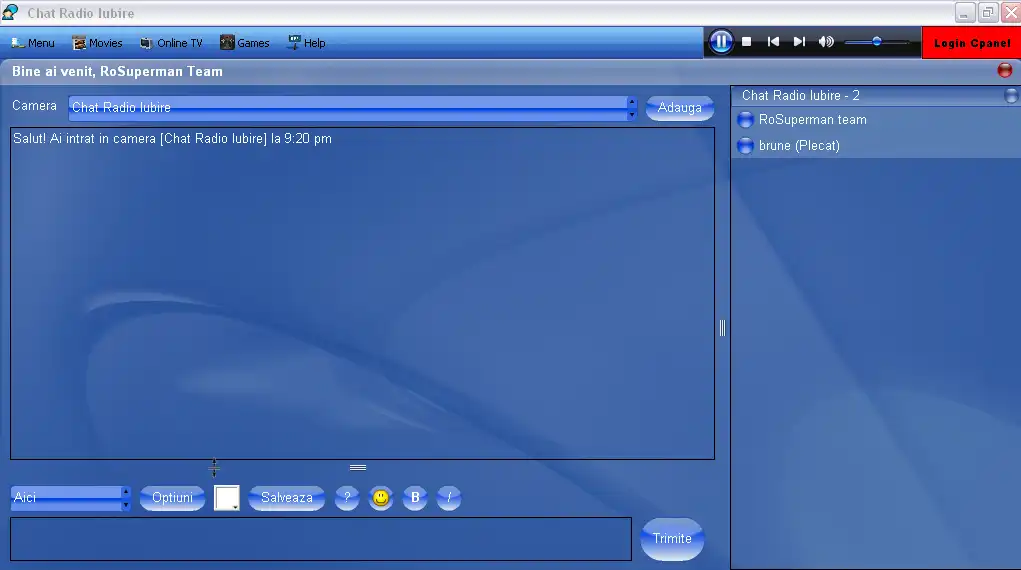The height and width of the screenshot is (570, 1021).
Task: Stop the radio stream
Action: pyautogui.click(x=747, y=42)
